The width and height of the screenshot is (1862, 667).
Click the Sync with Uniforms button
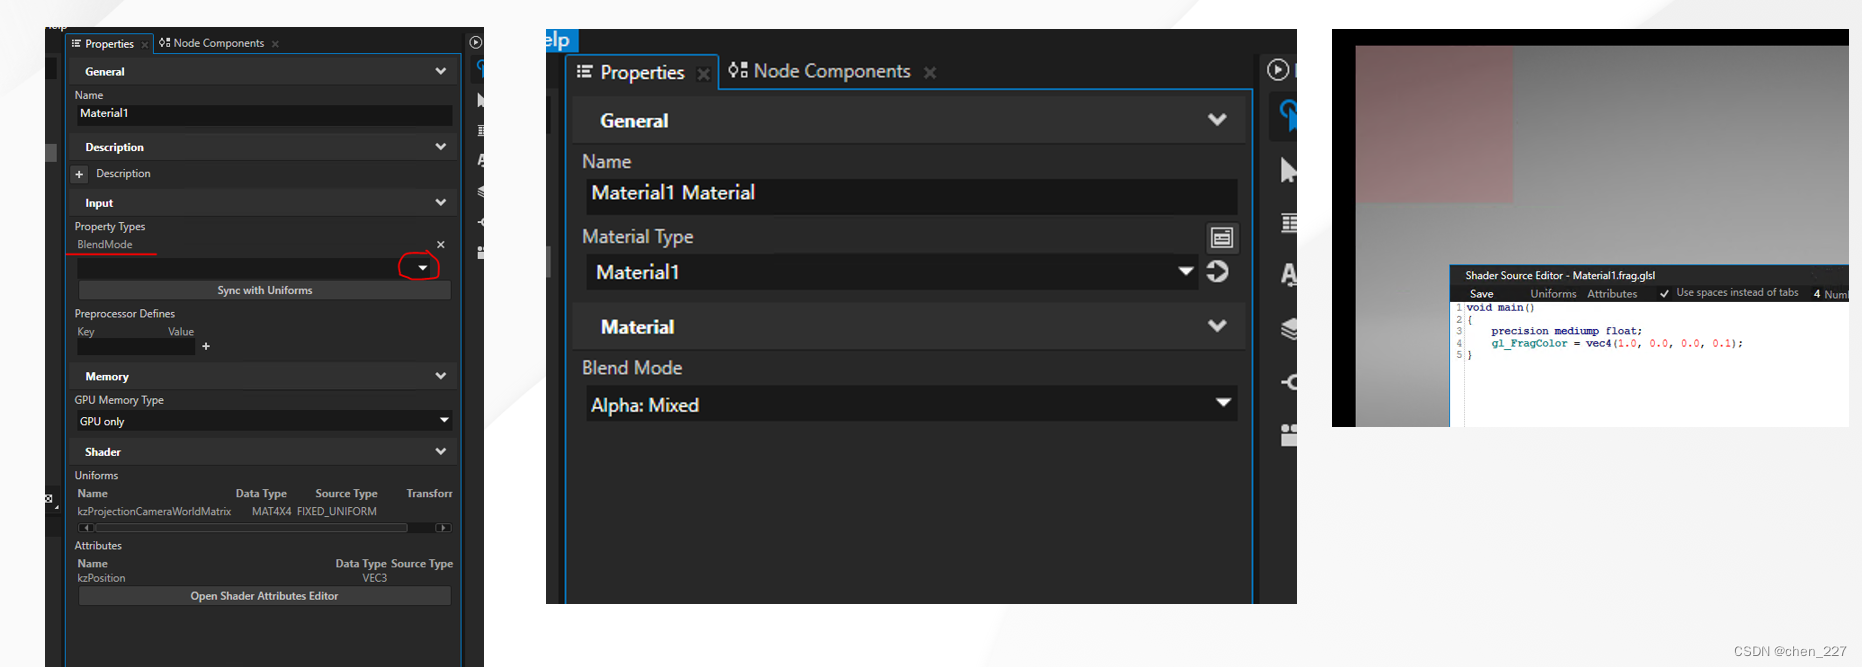pos(264,290)
